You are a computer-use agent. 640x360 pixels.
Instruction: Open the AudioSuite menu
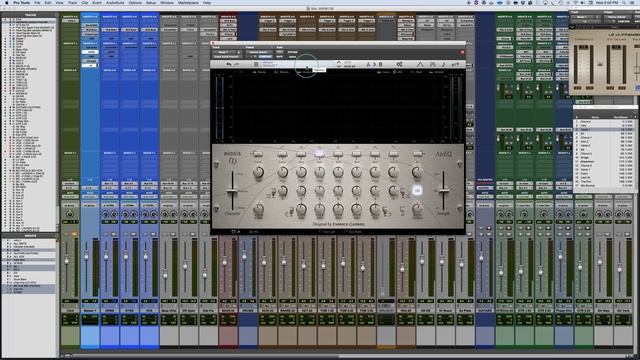pos(115,2)
